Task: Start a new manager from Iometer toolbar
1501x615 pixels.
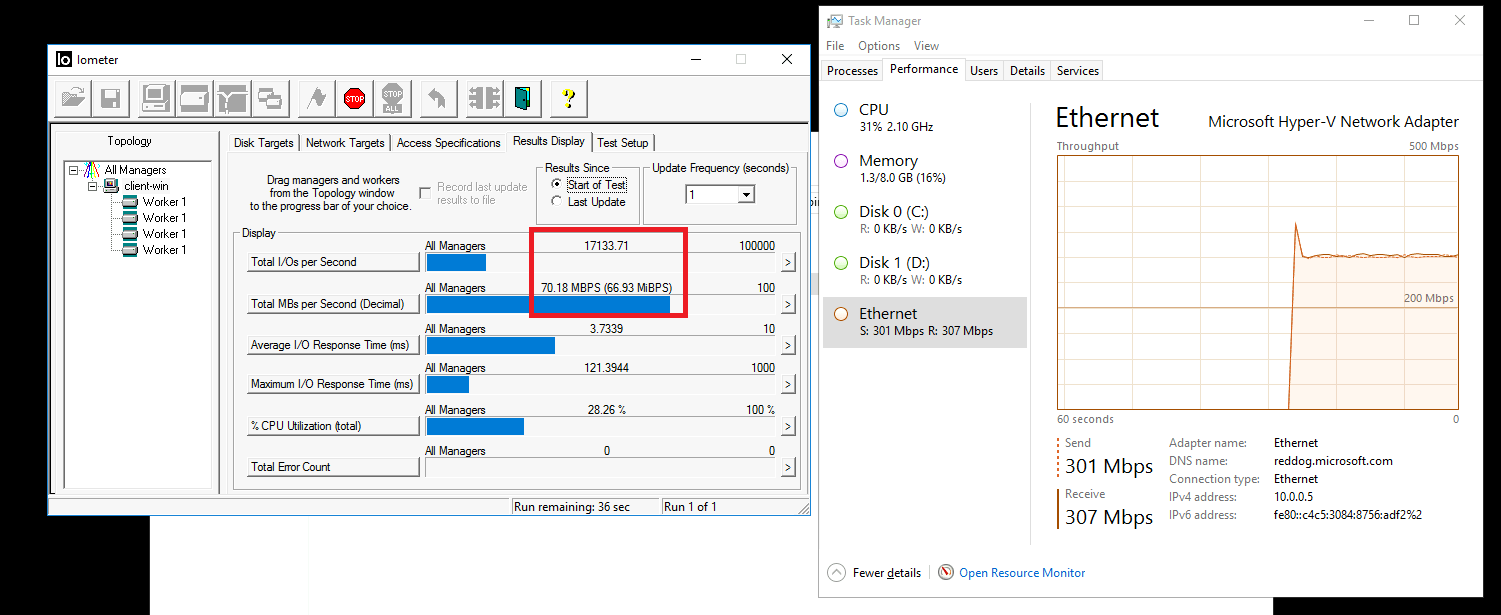Action: tap(156, 98)
